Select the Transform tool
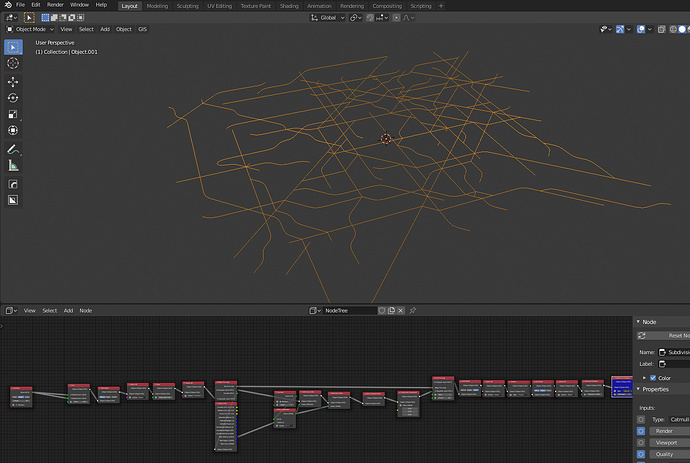Image resolution: width=690 pixels, height=463 pixels. point(13,131)
